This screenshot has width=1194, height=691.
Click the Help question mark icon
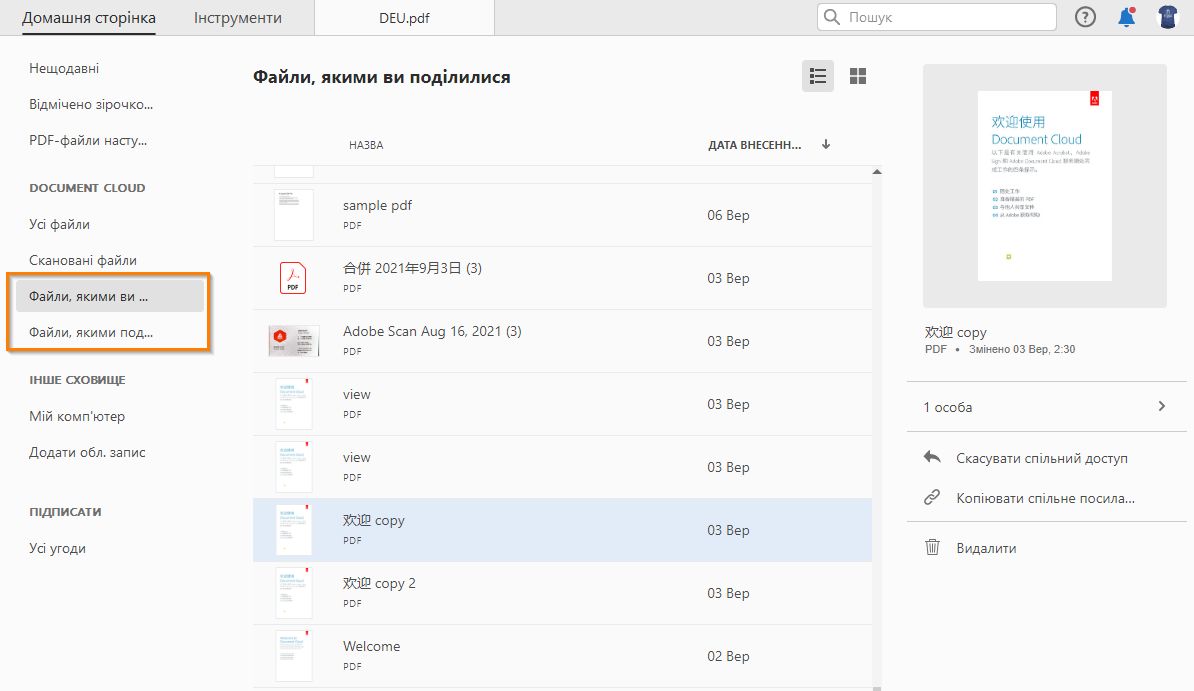pos(1085,17)
